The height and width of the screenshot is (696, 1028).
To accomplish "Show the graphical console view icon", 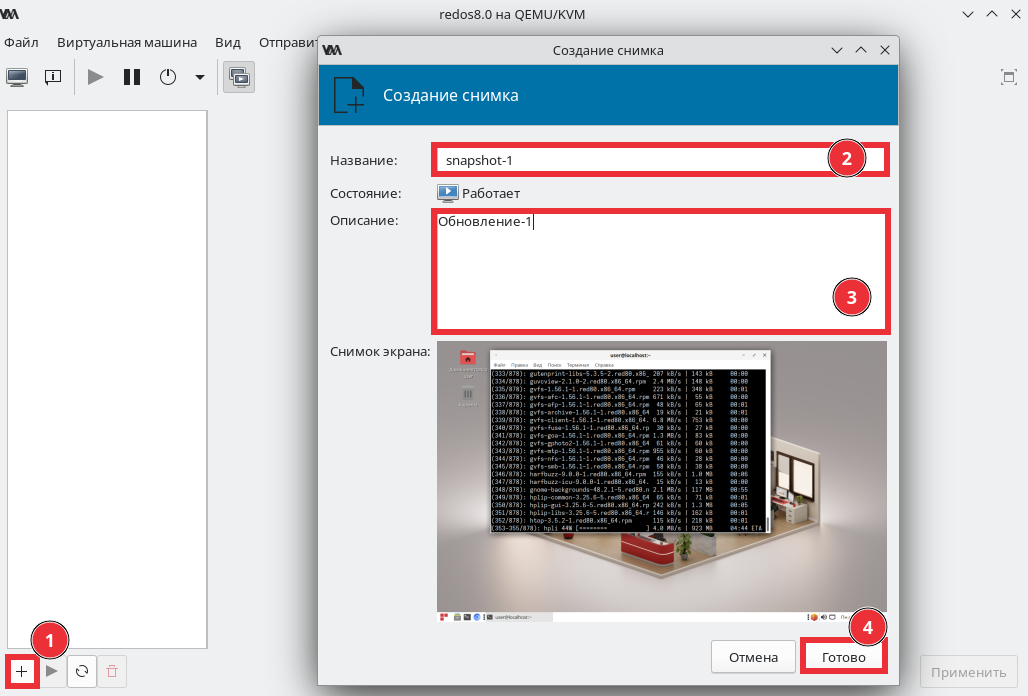I will click(x=17, y=77).
